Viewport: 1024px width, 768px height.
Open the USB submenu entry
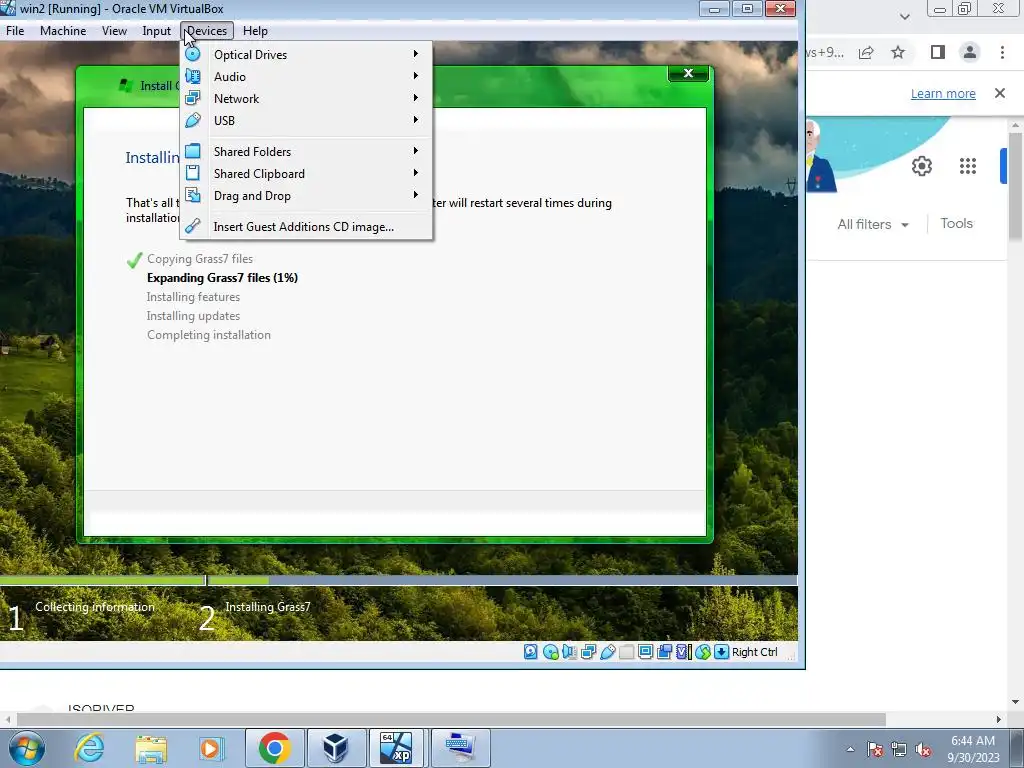pos(306,121)
